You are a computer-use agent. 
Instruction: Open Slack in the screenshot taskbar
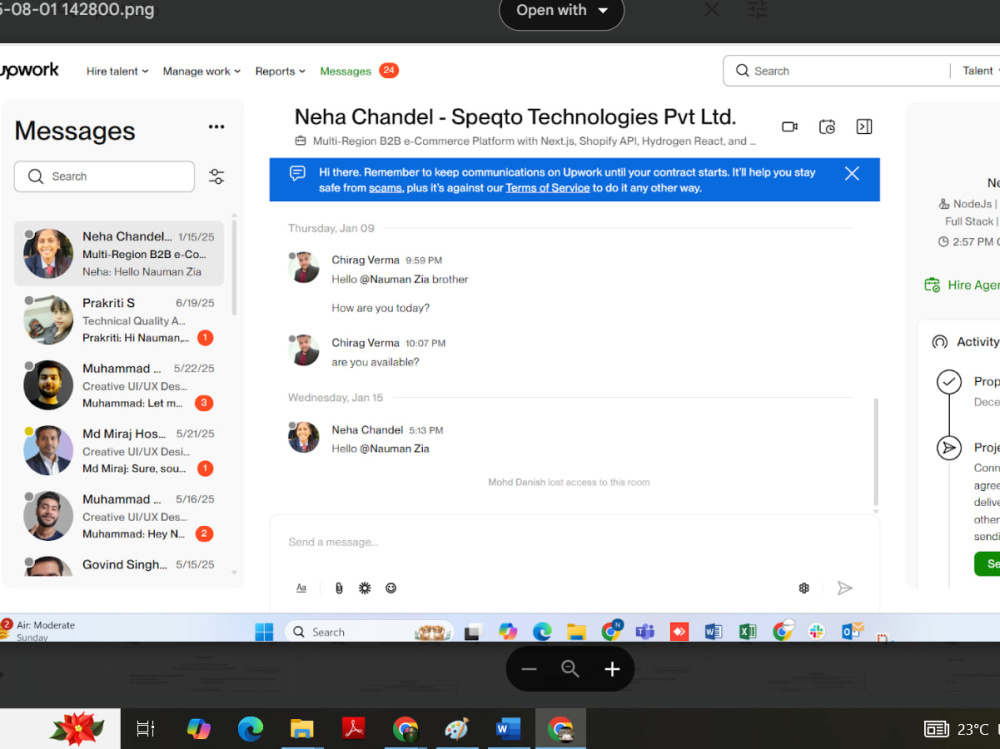coord(816,632)
